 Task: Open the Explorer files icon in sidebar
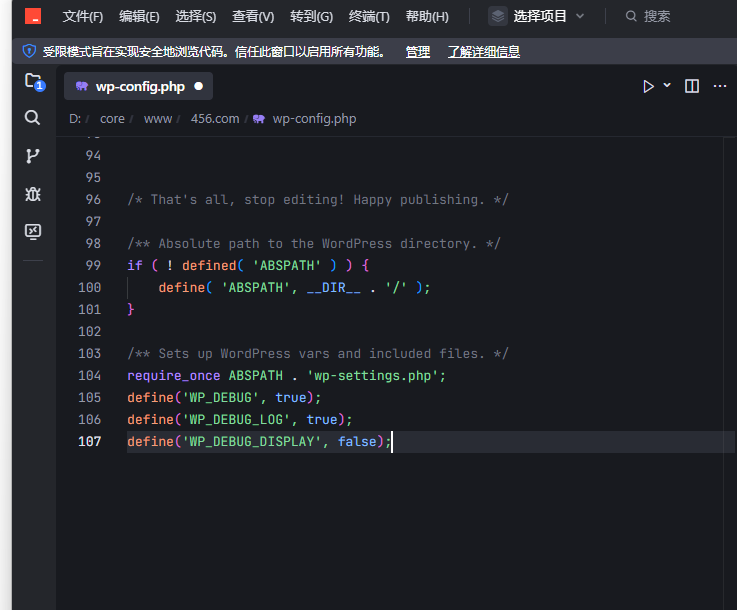[33, 82]
